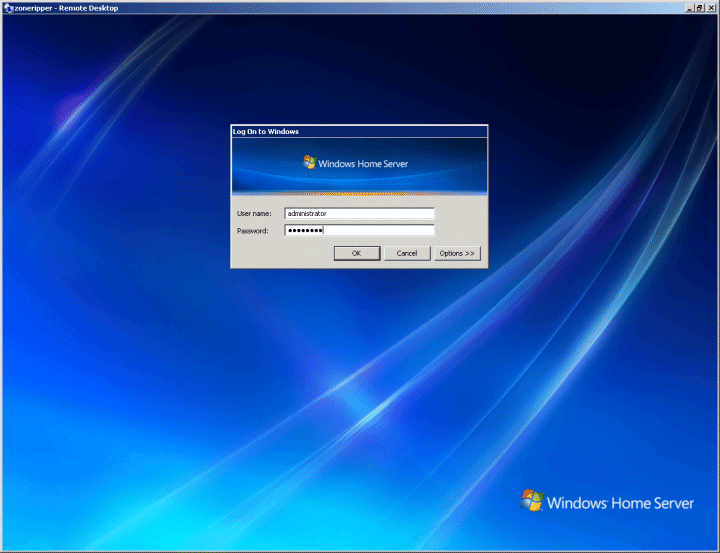Screen dimensions: 720x553
Task: Click the Remote Desktop icon in the title bar
Action: pyautogui.click(x=8, y=8)
